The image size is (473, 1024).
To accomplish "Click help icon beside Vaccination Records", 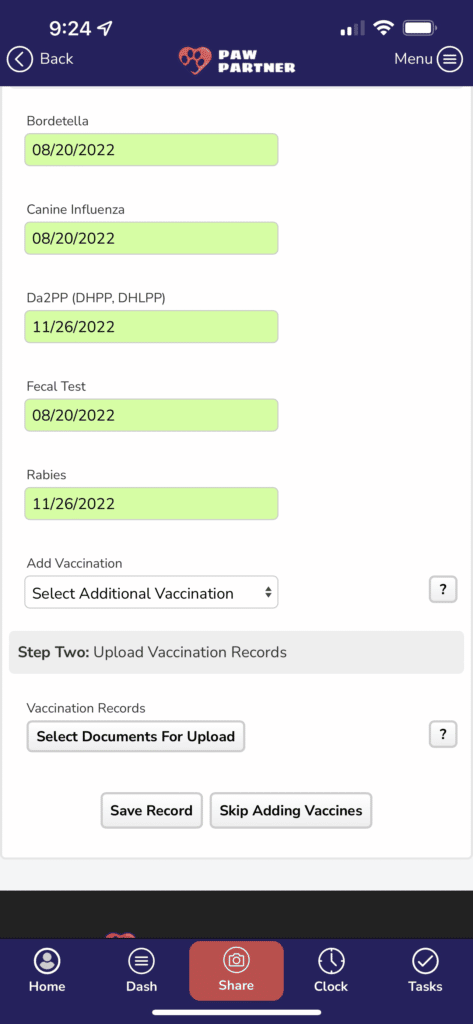I will 443,735.
